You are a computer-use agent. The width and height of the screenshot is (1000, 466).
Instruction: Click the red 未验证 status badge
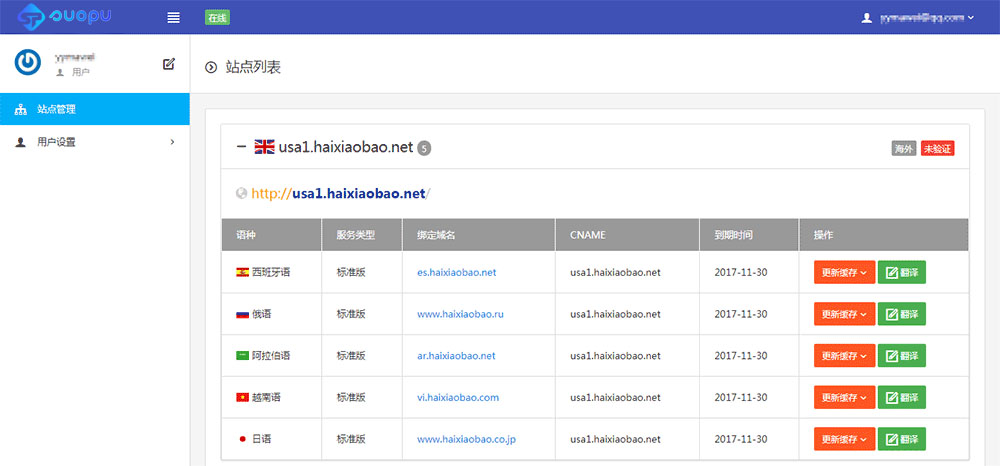(937, 148)
